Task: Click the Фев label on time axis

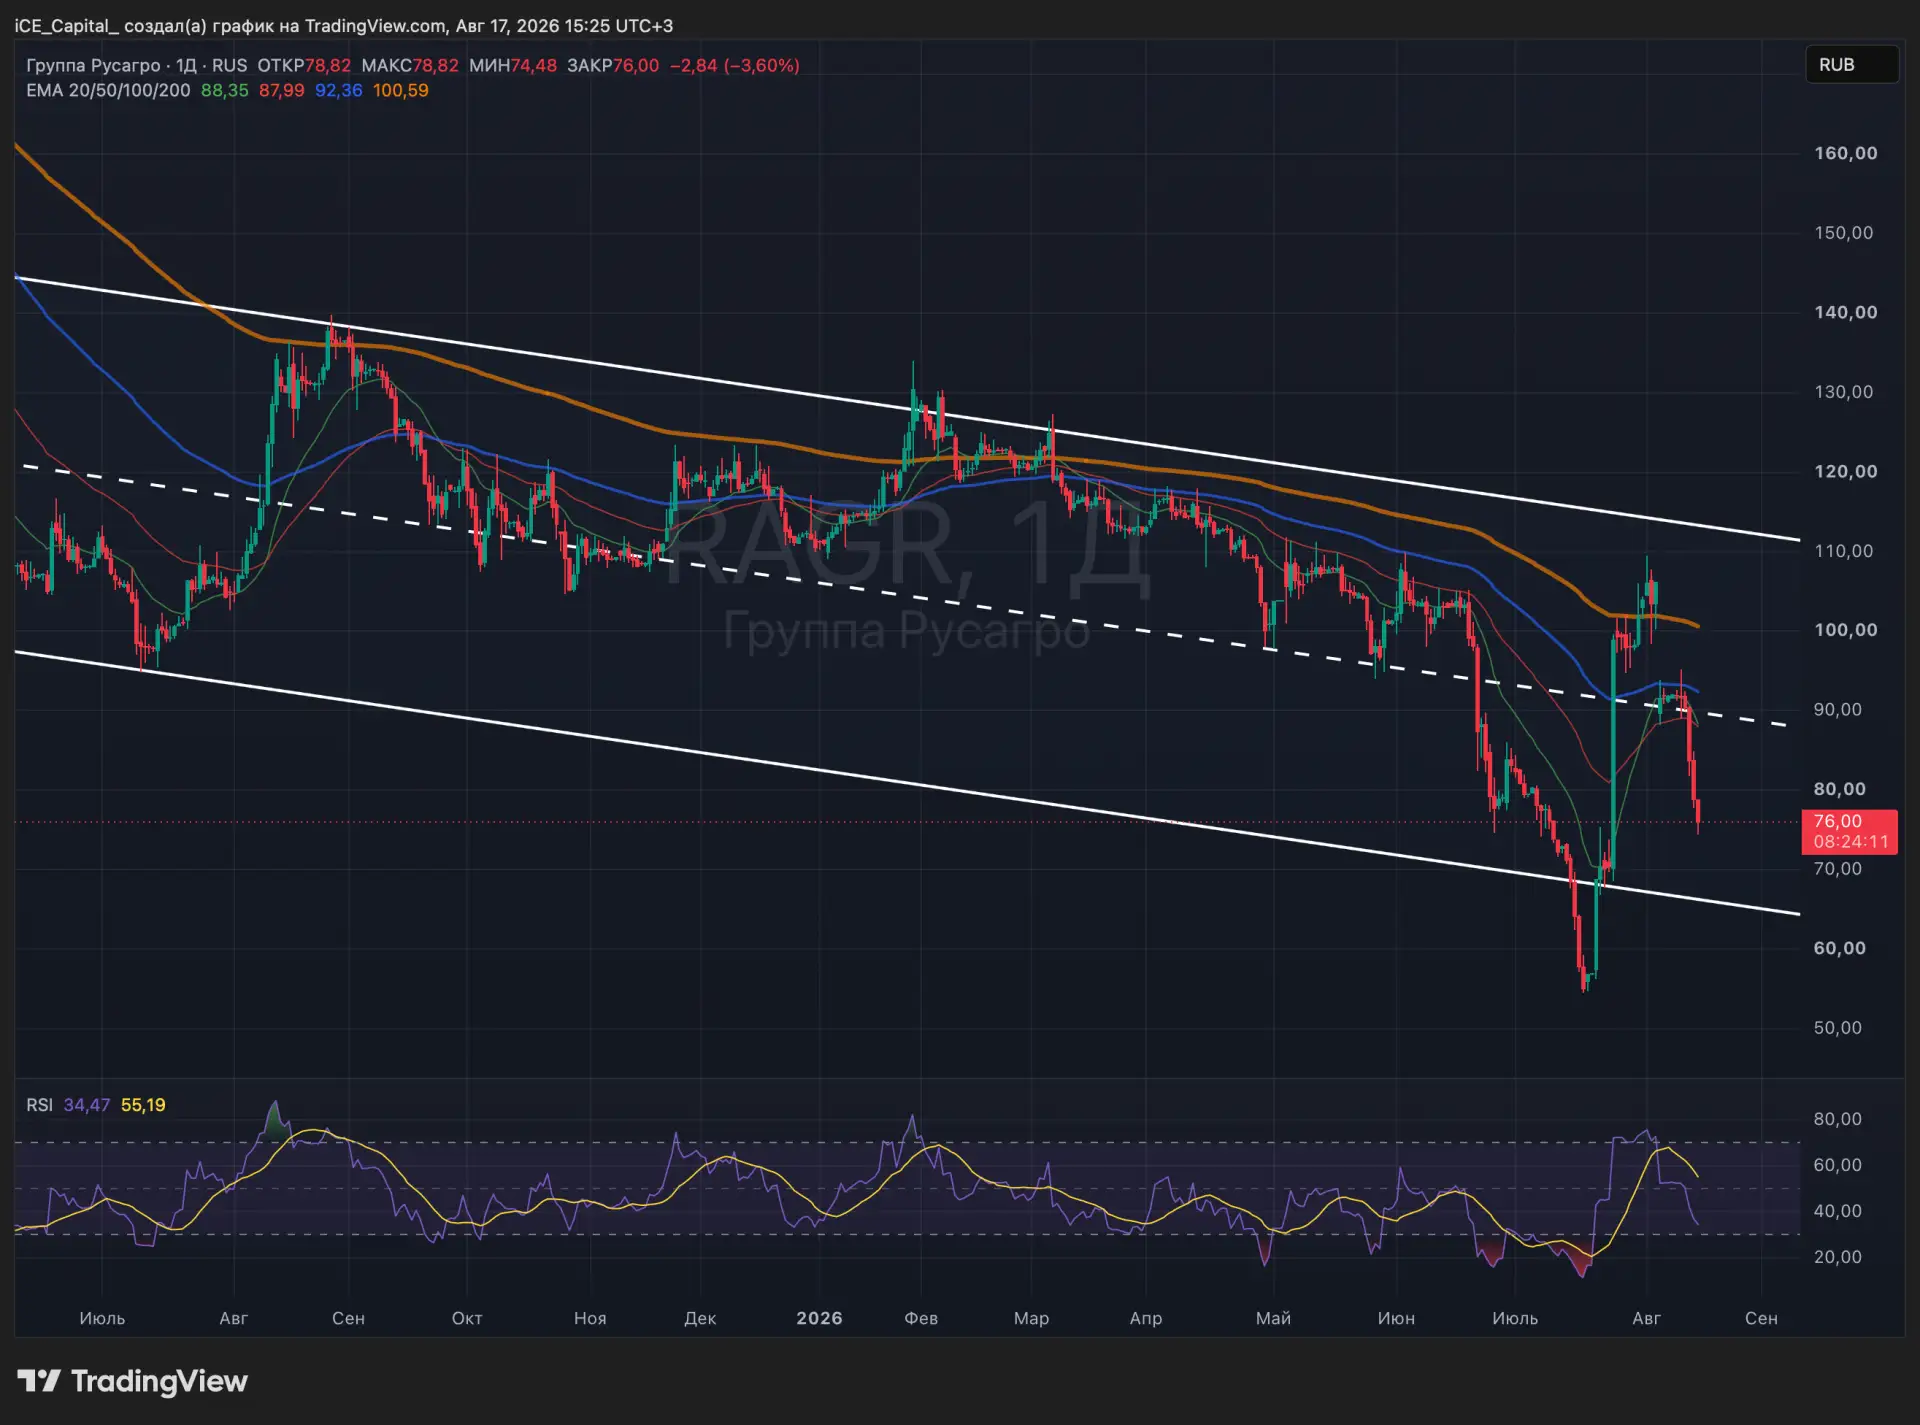Action: [921, 1318]
